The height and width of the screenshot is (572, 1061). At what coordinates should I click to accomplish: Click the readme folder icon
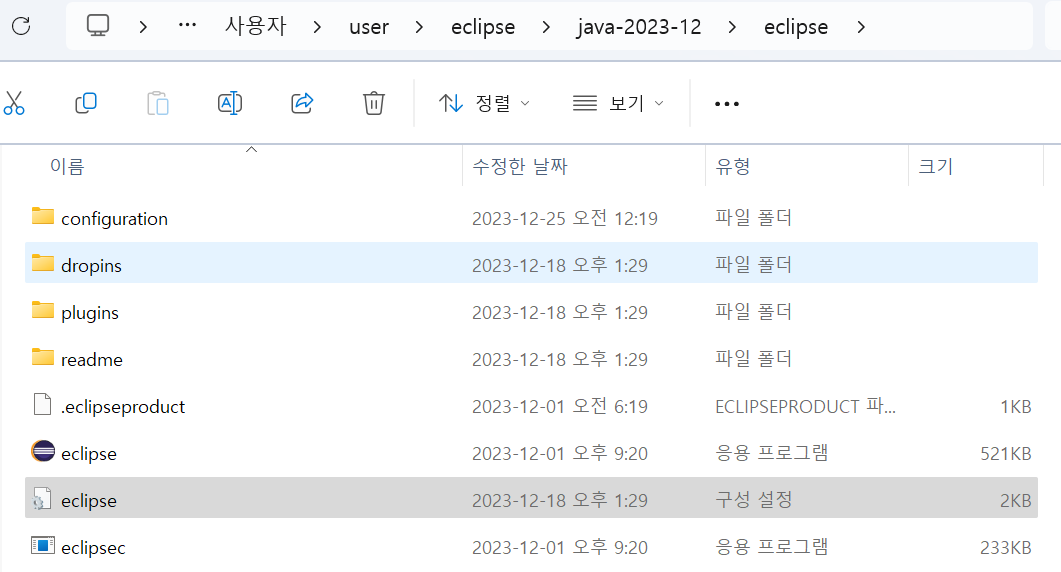43,357
